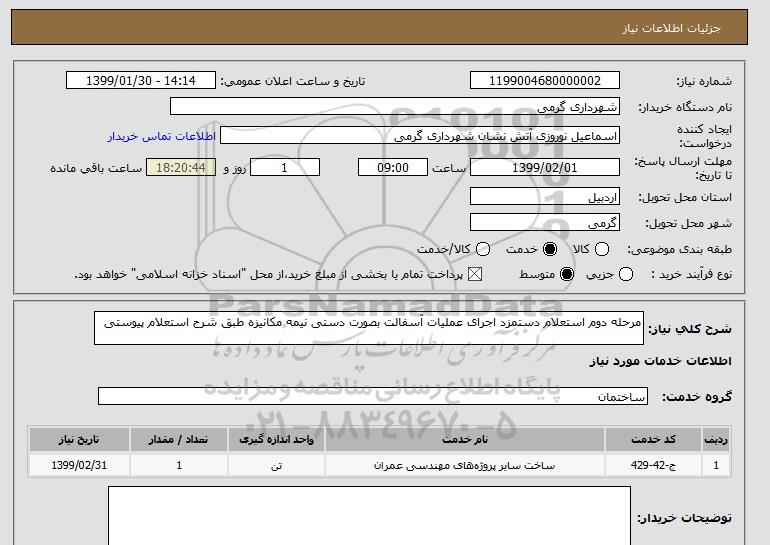Select the خدمت radio button
770x545 pixels.
[x=550, y=249]
